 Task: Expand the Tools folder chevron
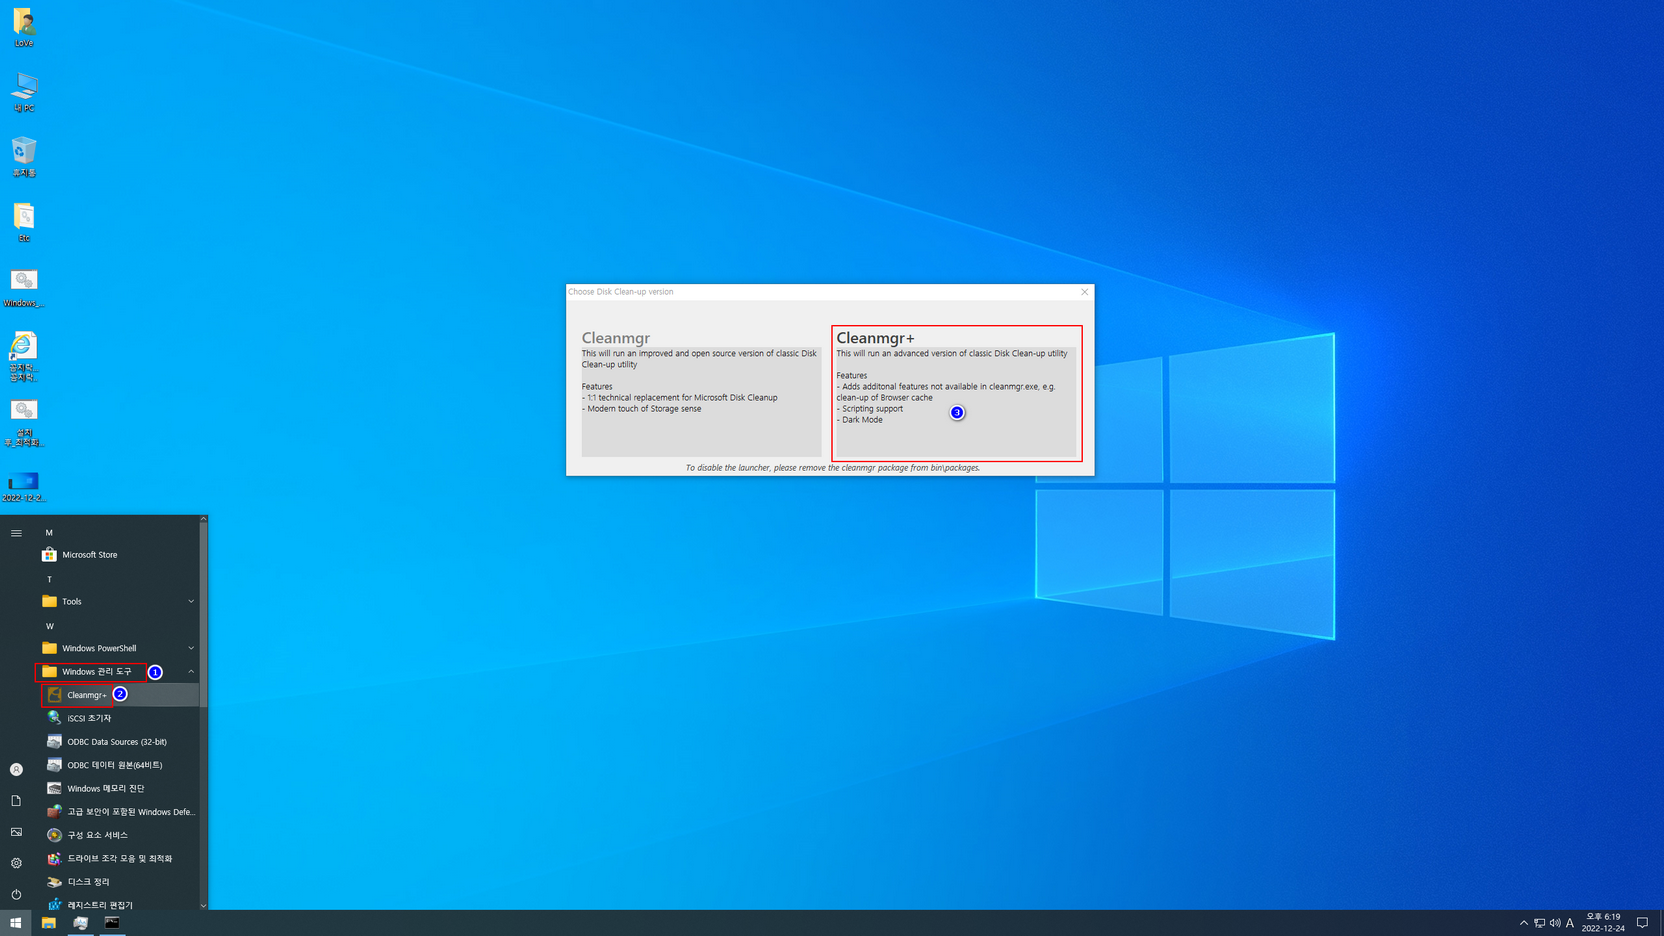pyautogui.click(x=191, y=601)
